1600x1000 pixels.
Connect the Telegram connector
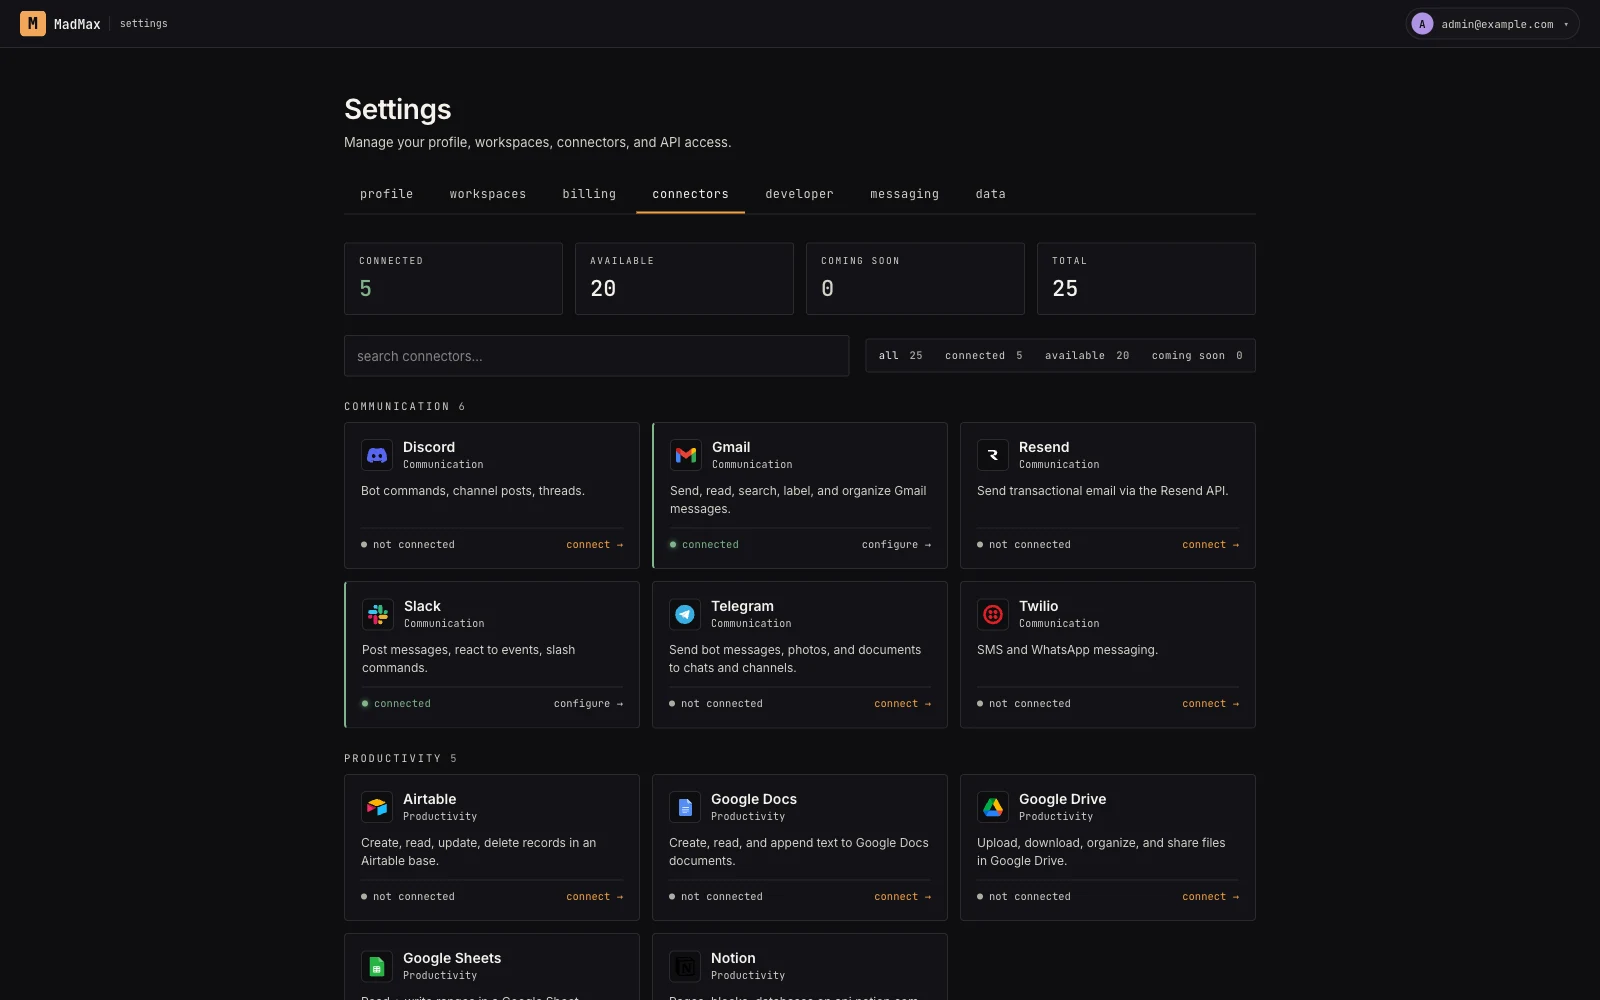[902, 704]
